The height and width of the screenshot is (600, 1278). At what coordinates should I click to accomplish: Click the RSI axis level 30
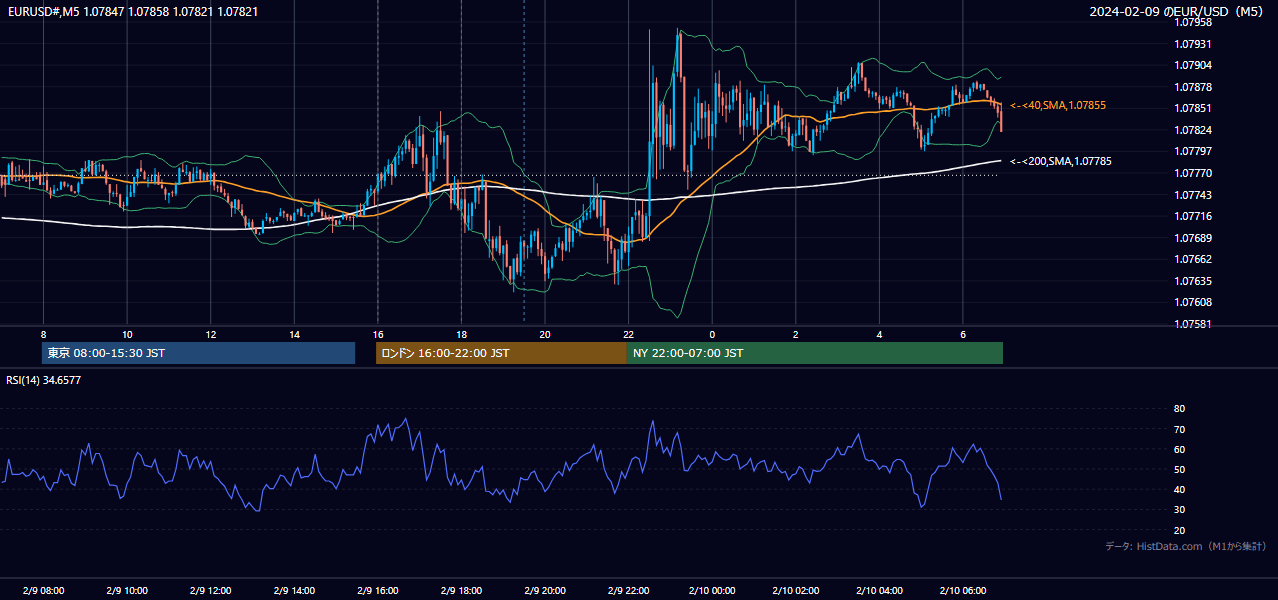tap(1179, 510)
